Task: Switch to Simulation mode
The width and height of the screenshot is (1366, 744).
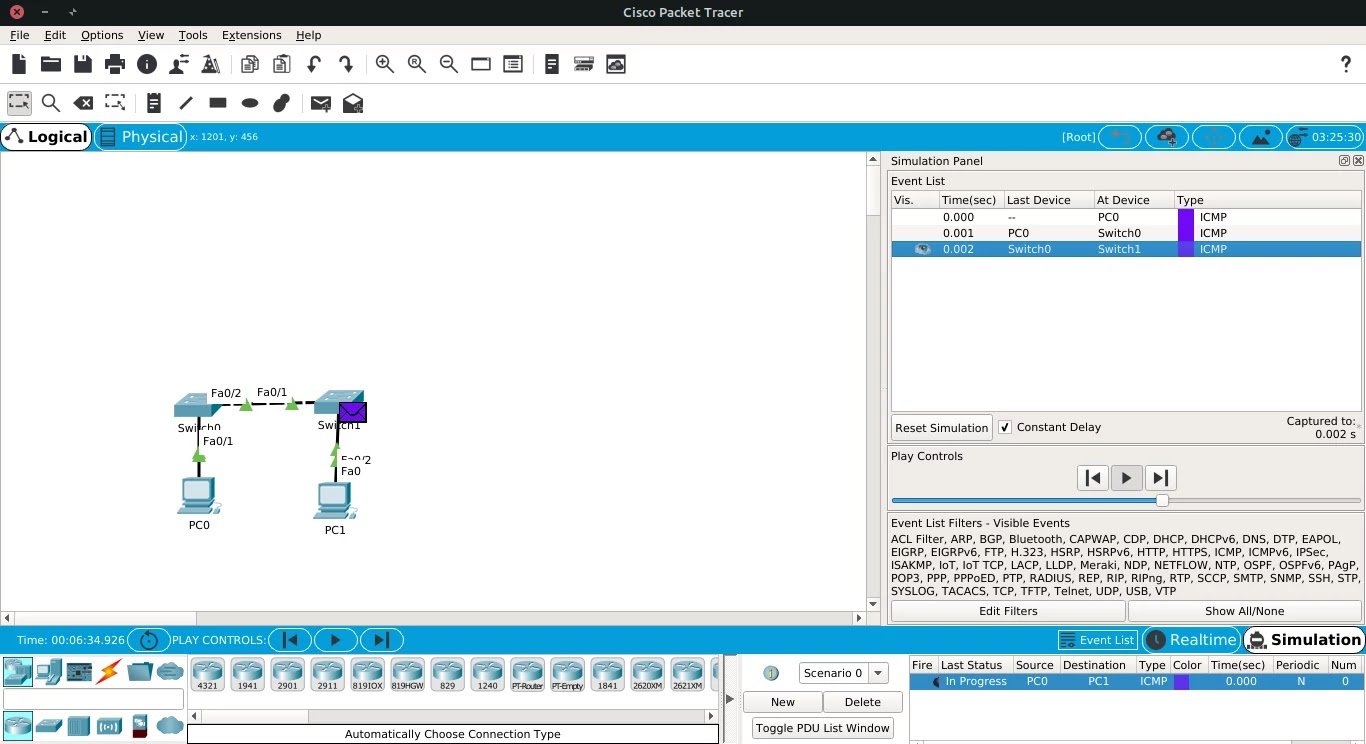Action: coord(1304,640)
